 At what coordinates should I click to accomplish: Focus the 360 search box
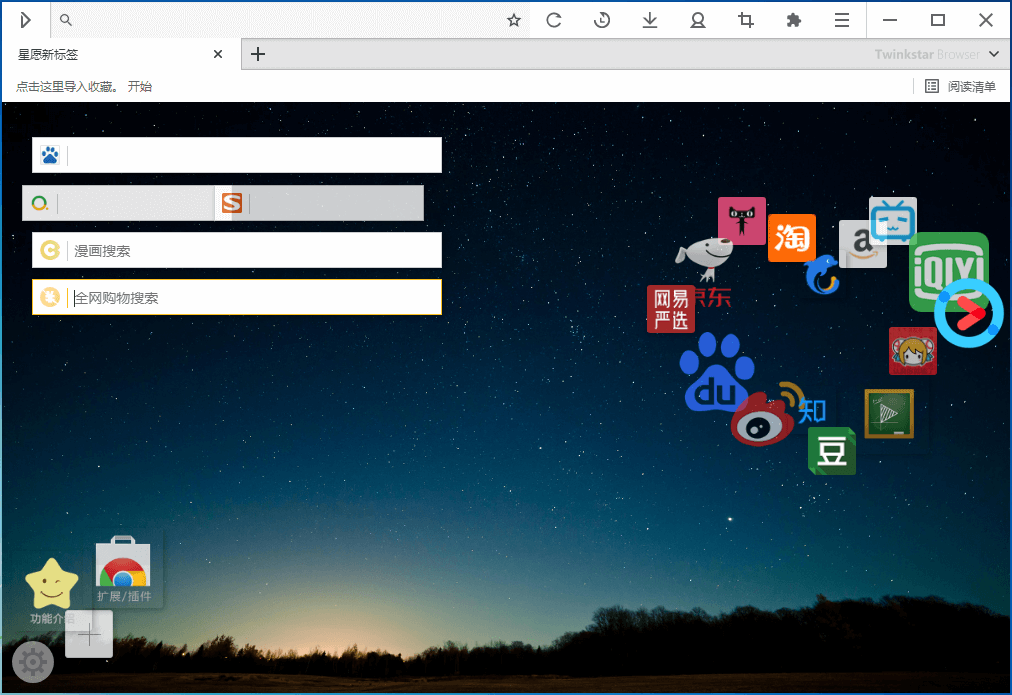(x=118, y=203)
